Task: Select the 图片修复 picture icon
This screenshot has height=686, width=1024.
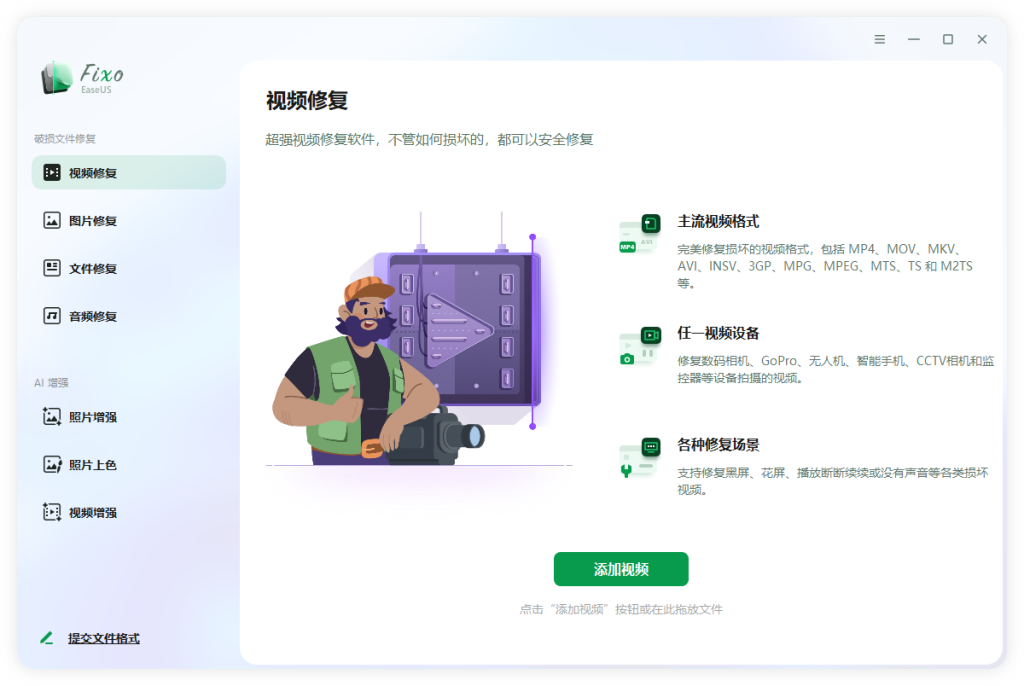Action: coord(52,220)
